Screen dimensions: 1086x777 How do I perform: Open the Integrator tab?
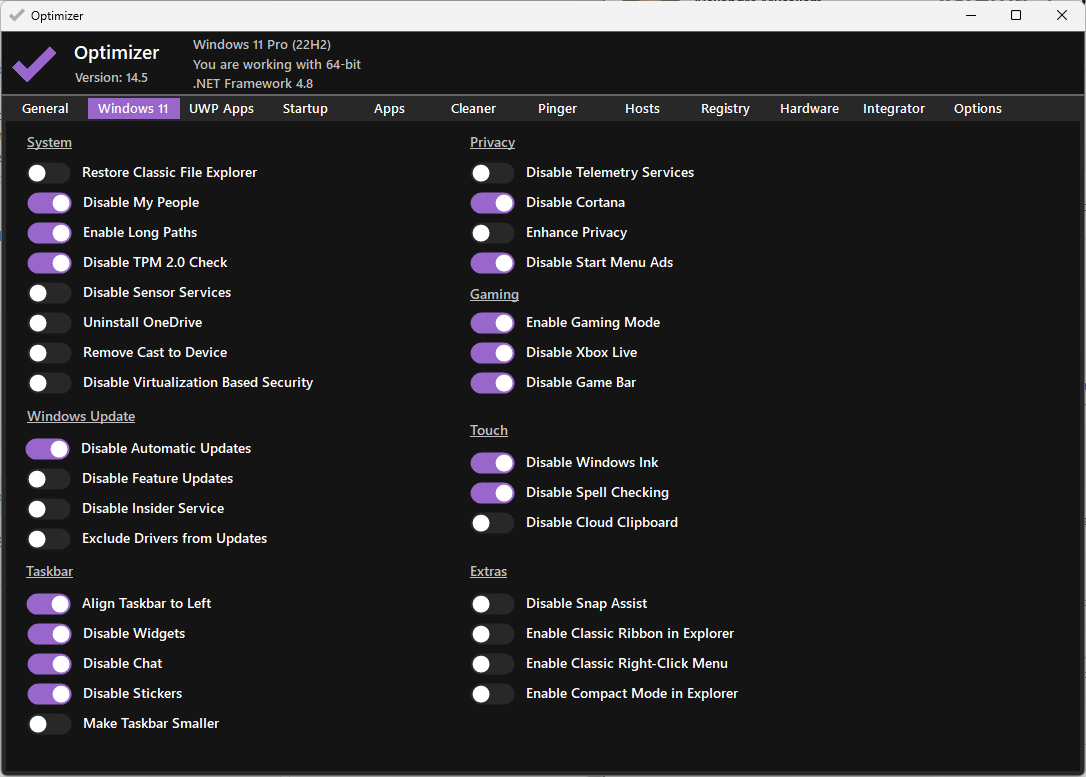tap(893, 109)
